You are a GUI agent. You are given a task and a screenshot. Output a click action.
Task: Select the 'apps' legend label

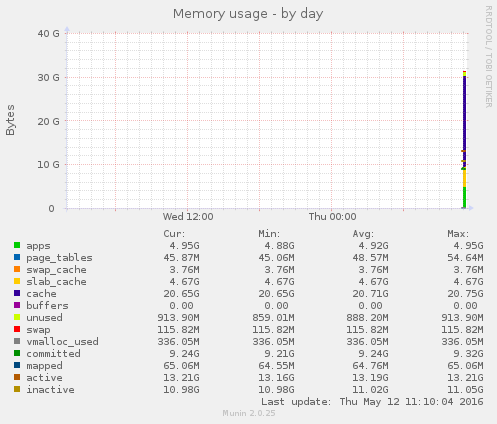pos(38,246)
